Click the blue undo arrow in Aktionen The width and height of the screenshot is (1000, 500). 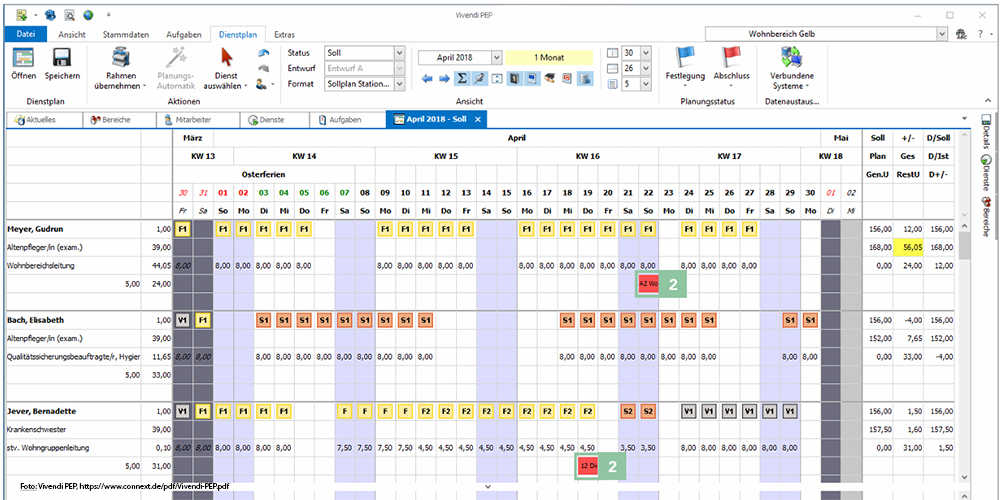[263, 54]
